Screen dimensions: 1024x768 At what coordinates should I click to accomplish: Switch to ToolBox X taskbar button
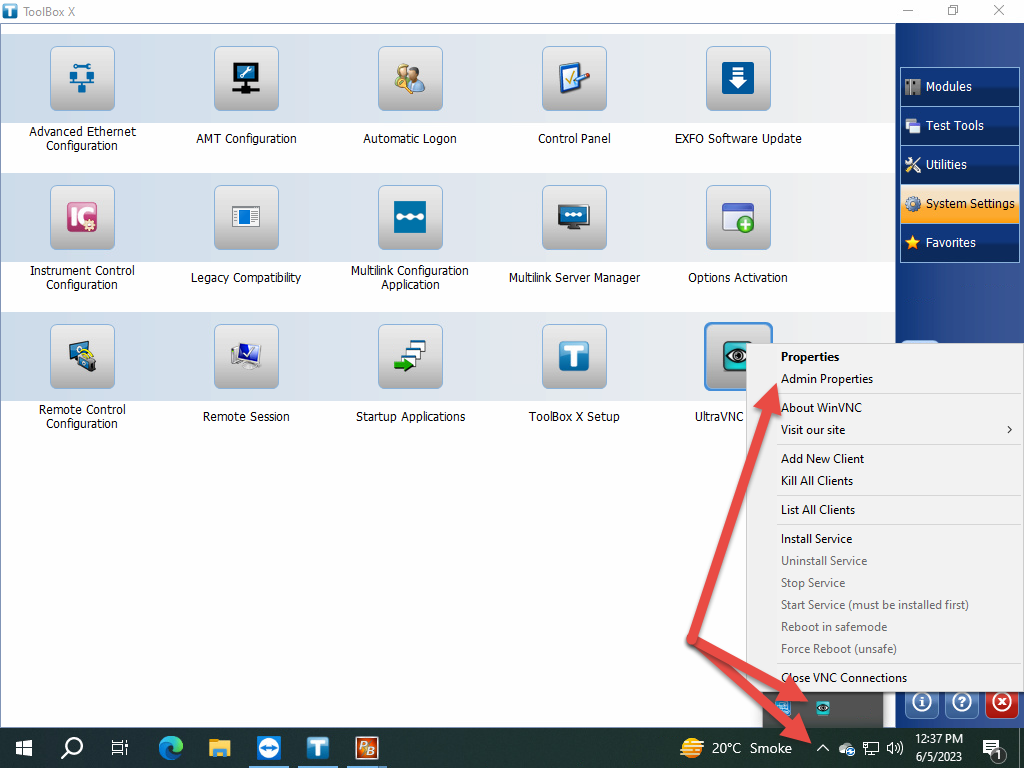(x=317, y=748)
